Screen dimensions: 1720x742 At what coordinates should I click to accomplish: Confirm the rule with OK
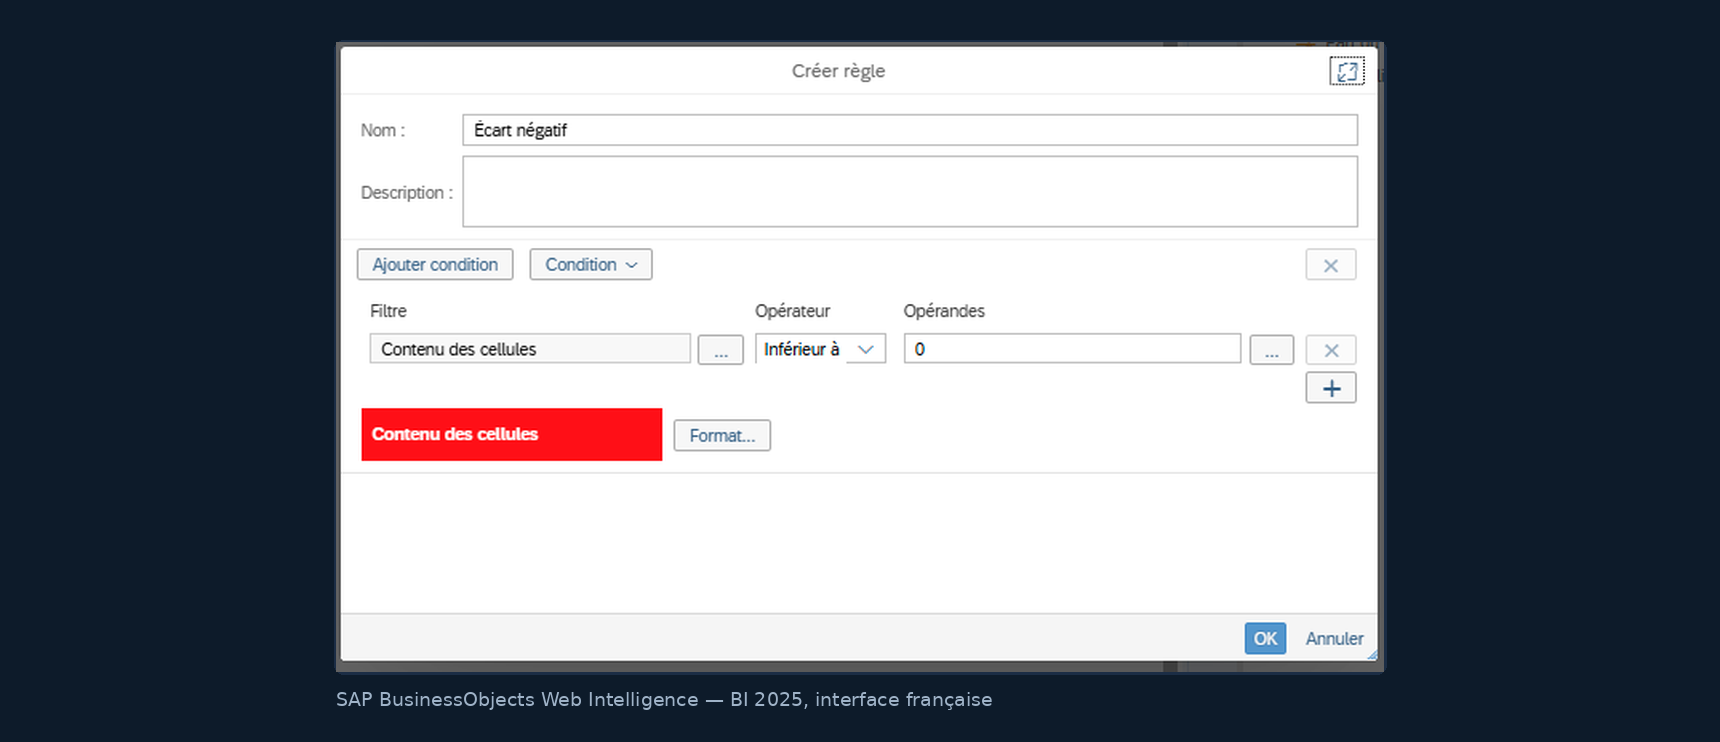click(1265, 638)
